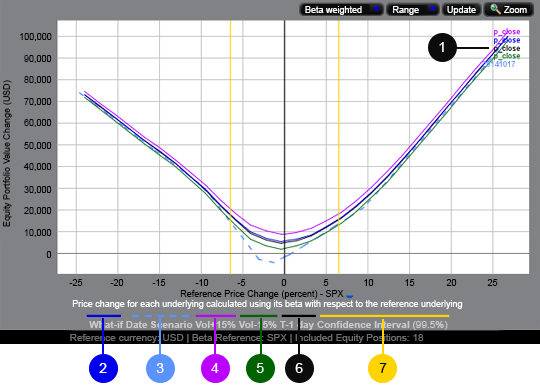Click the solid blue What-if legend line
The width and height of the screenshot is (540, 390).
[x=104, y=316]
